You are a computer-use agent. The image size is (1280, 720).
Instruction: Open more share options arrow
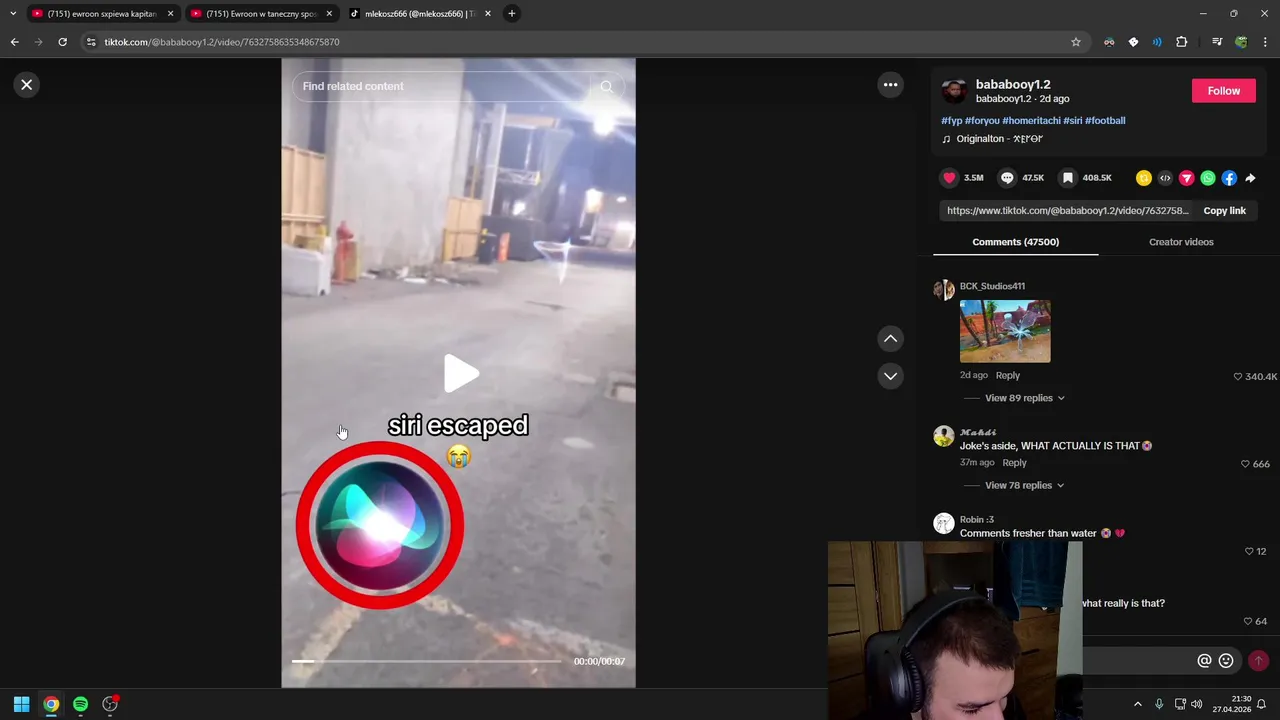pyautogui.click(x=1250, y=178)
